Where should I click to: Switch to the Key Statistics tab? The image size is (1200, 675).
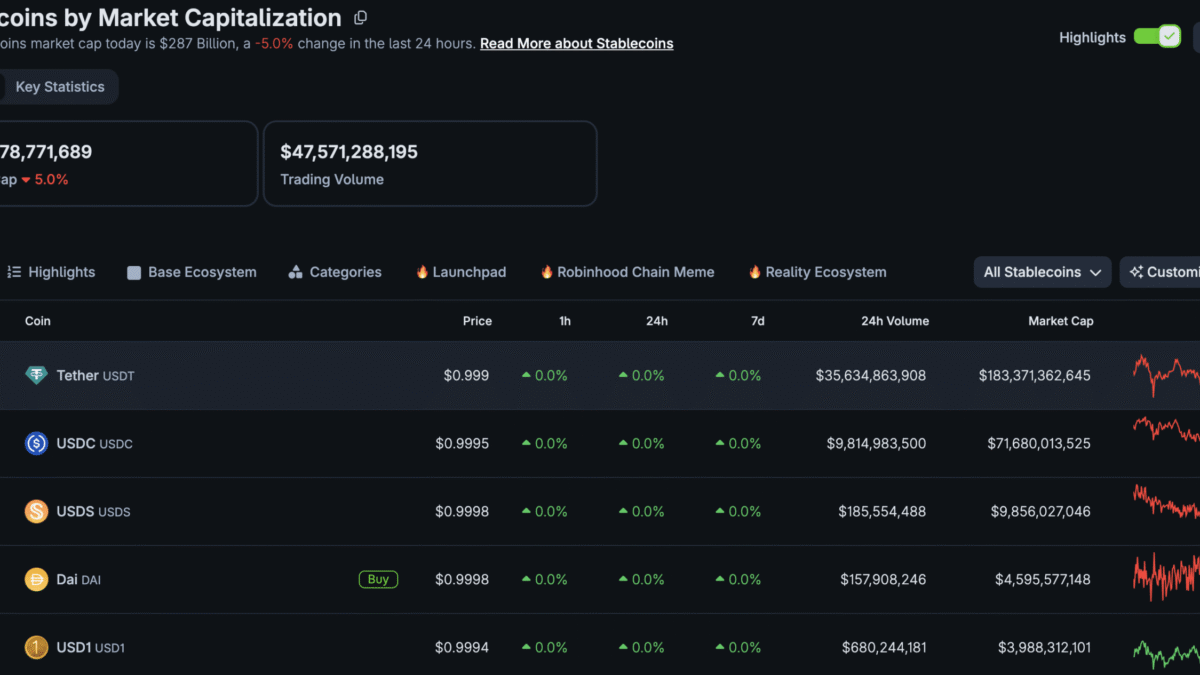pyautogui.click(x=60, y=87)
